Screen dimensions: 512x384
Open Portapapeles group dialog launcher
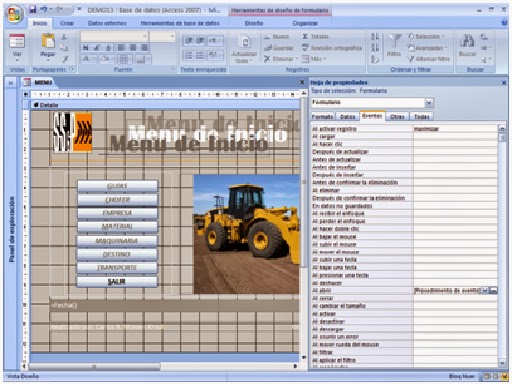tap(71, 69)
